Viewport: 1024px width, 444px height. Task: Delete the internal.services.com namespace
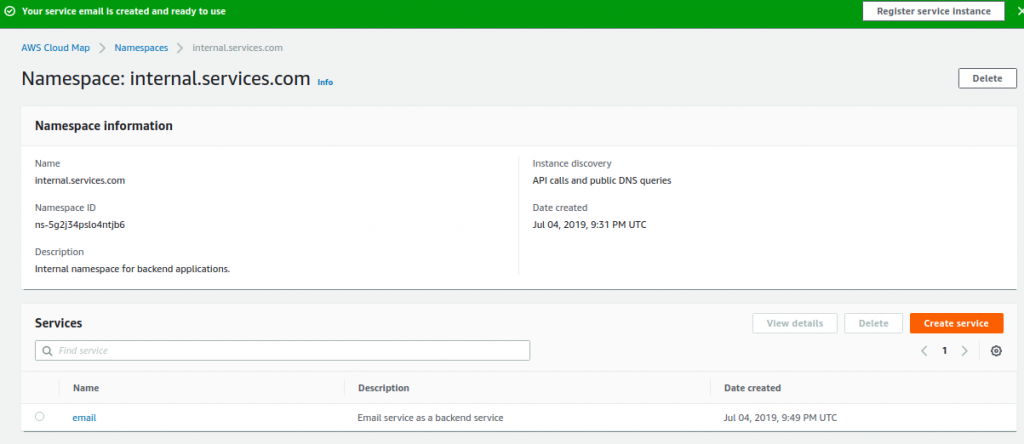(987, 78)
